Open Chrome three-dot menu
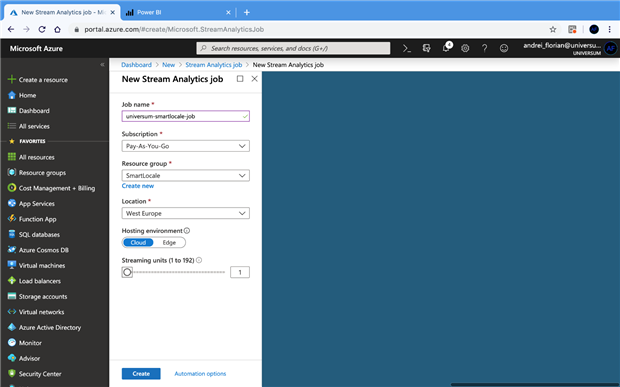This screenshot has height=387, width=620. tap(609, 29)
